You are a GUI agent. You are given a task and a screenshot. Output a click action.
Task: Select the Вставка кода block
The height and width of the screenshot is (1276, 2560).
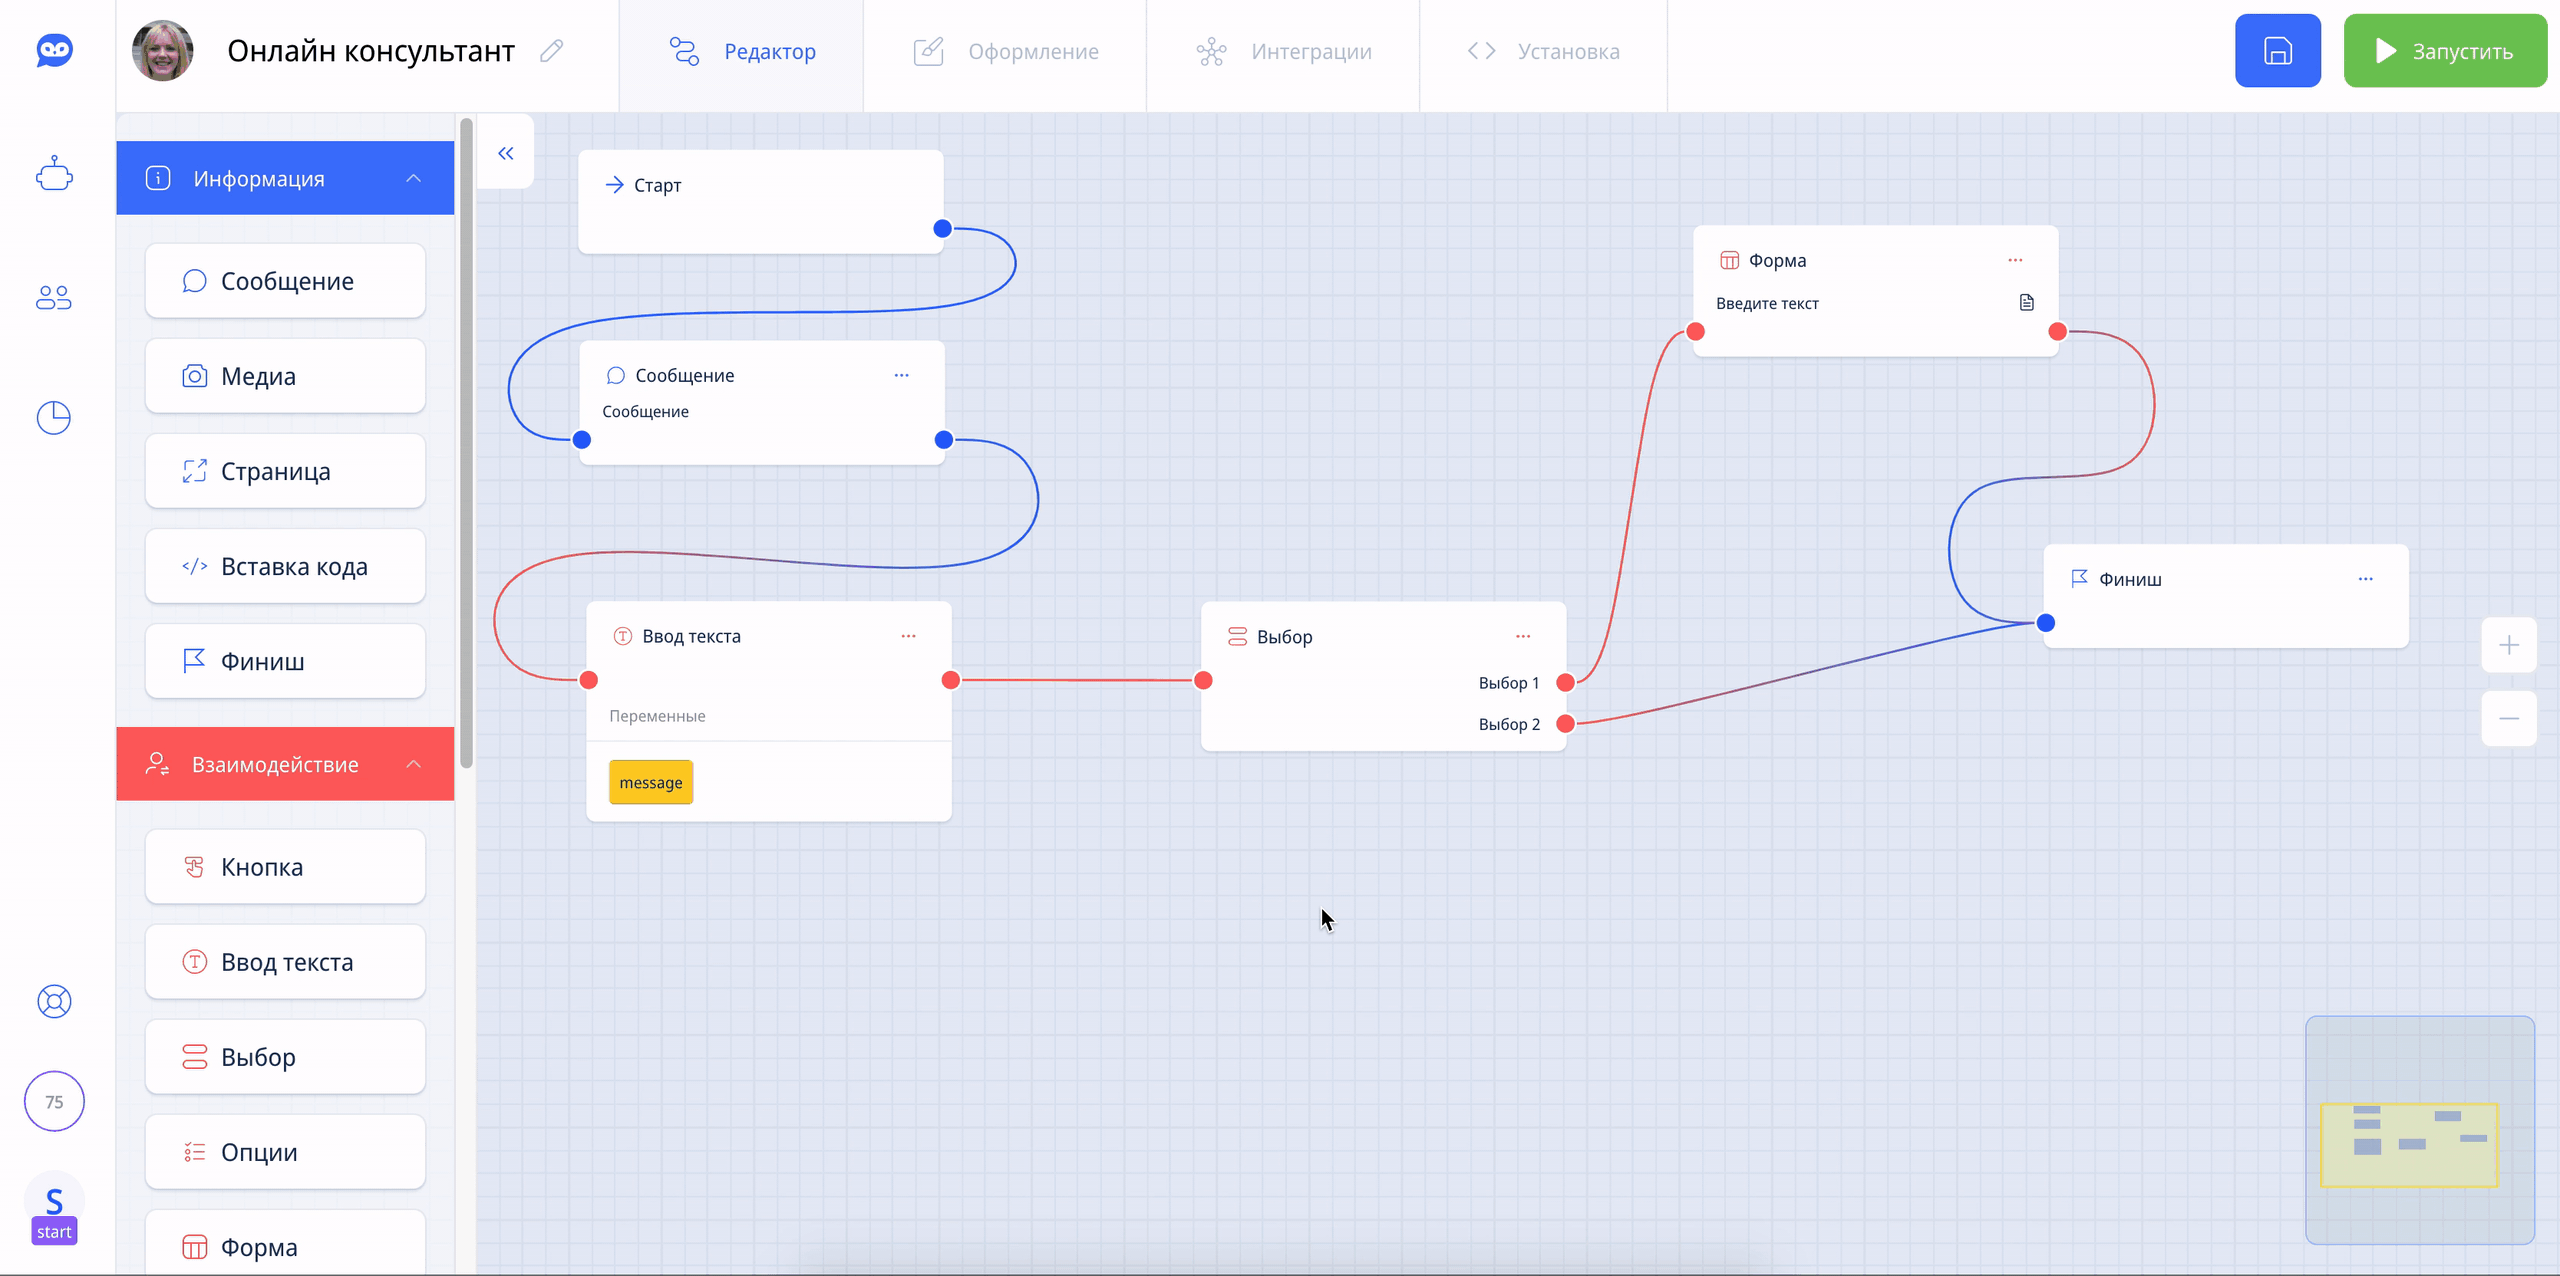pos(285,566)
